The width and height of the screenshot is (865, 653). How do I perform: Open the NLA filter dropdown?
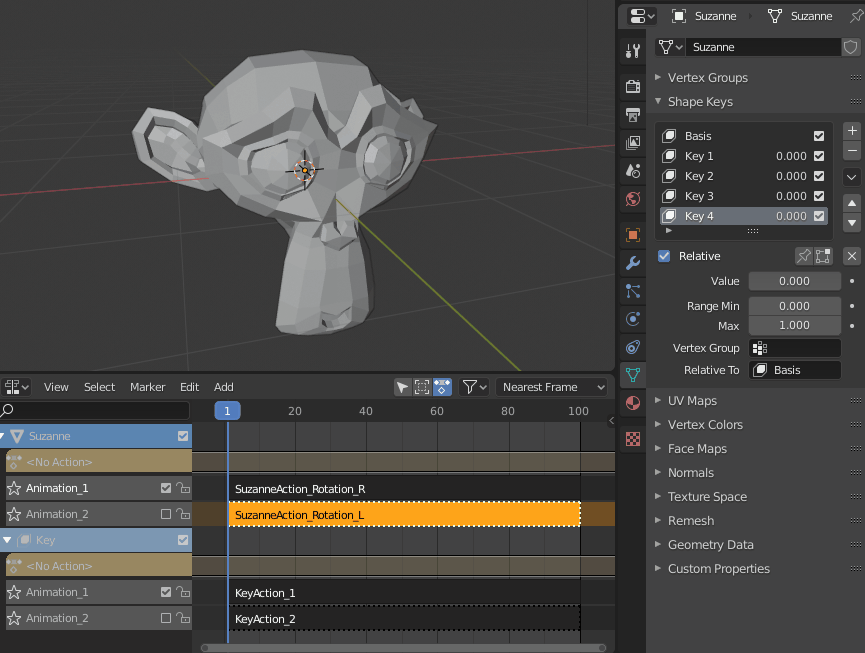(474, 387)
